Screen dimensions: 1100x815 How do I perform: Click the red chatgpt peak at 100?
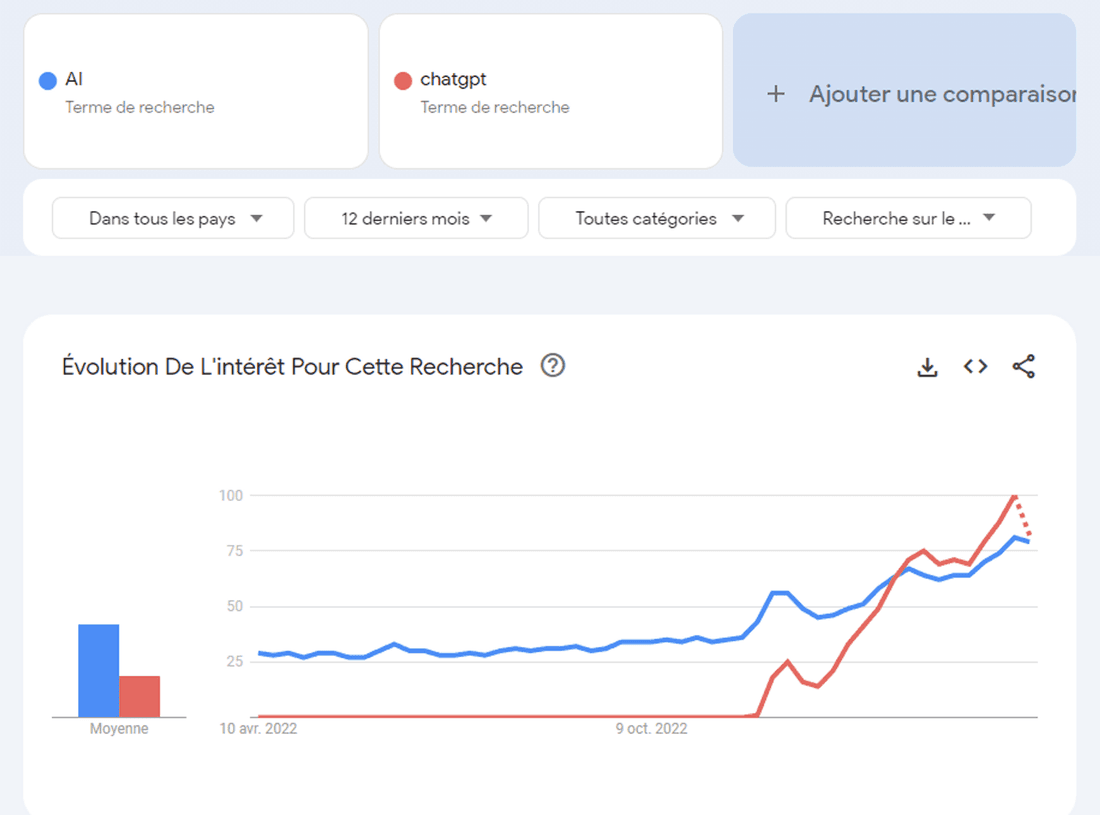pos(1014,497)
